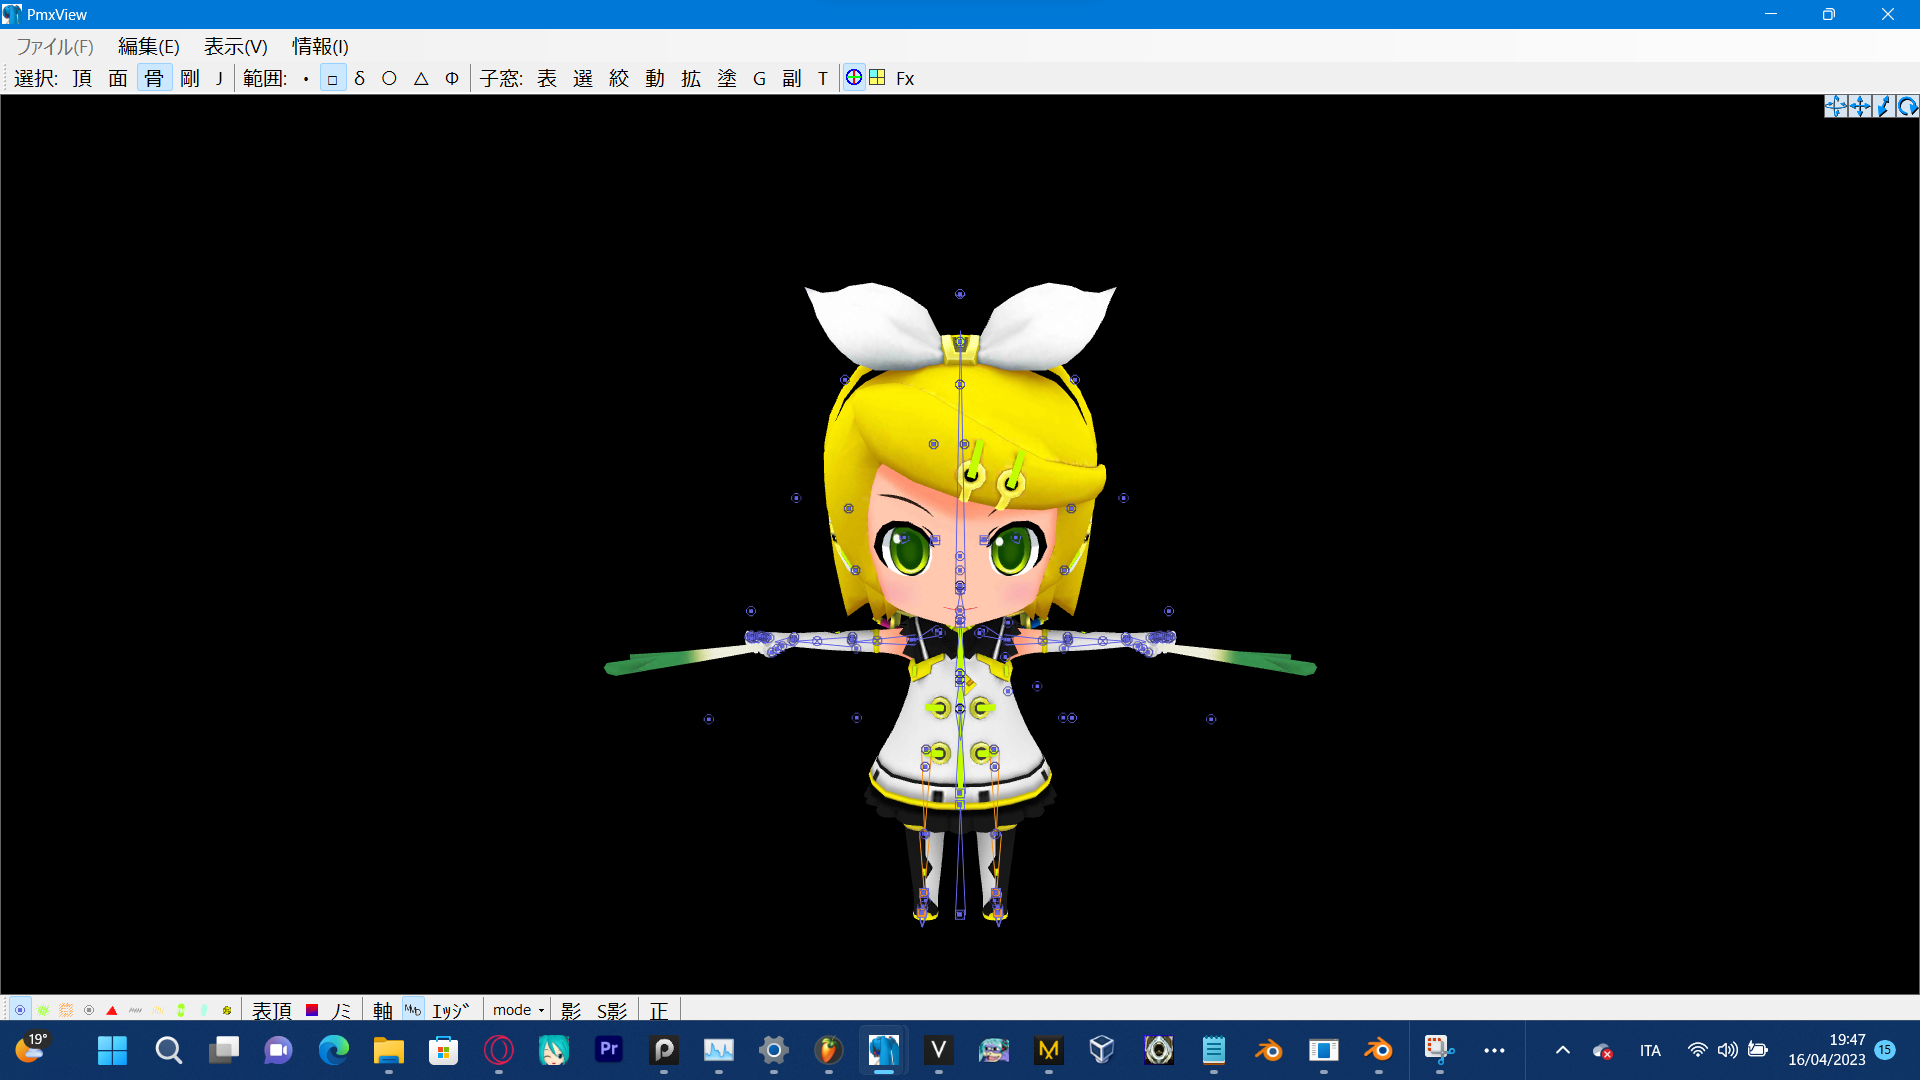Viewport: 1920px width, 1080px height.
Task: Select the Φ range mode icon
Action: (452, 78)
